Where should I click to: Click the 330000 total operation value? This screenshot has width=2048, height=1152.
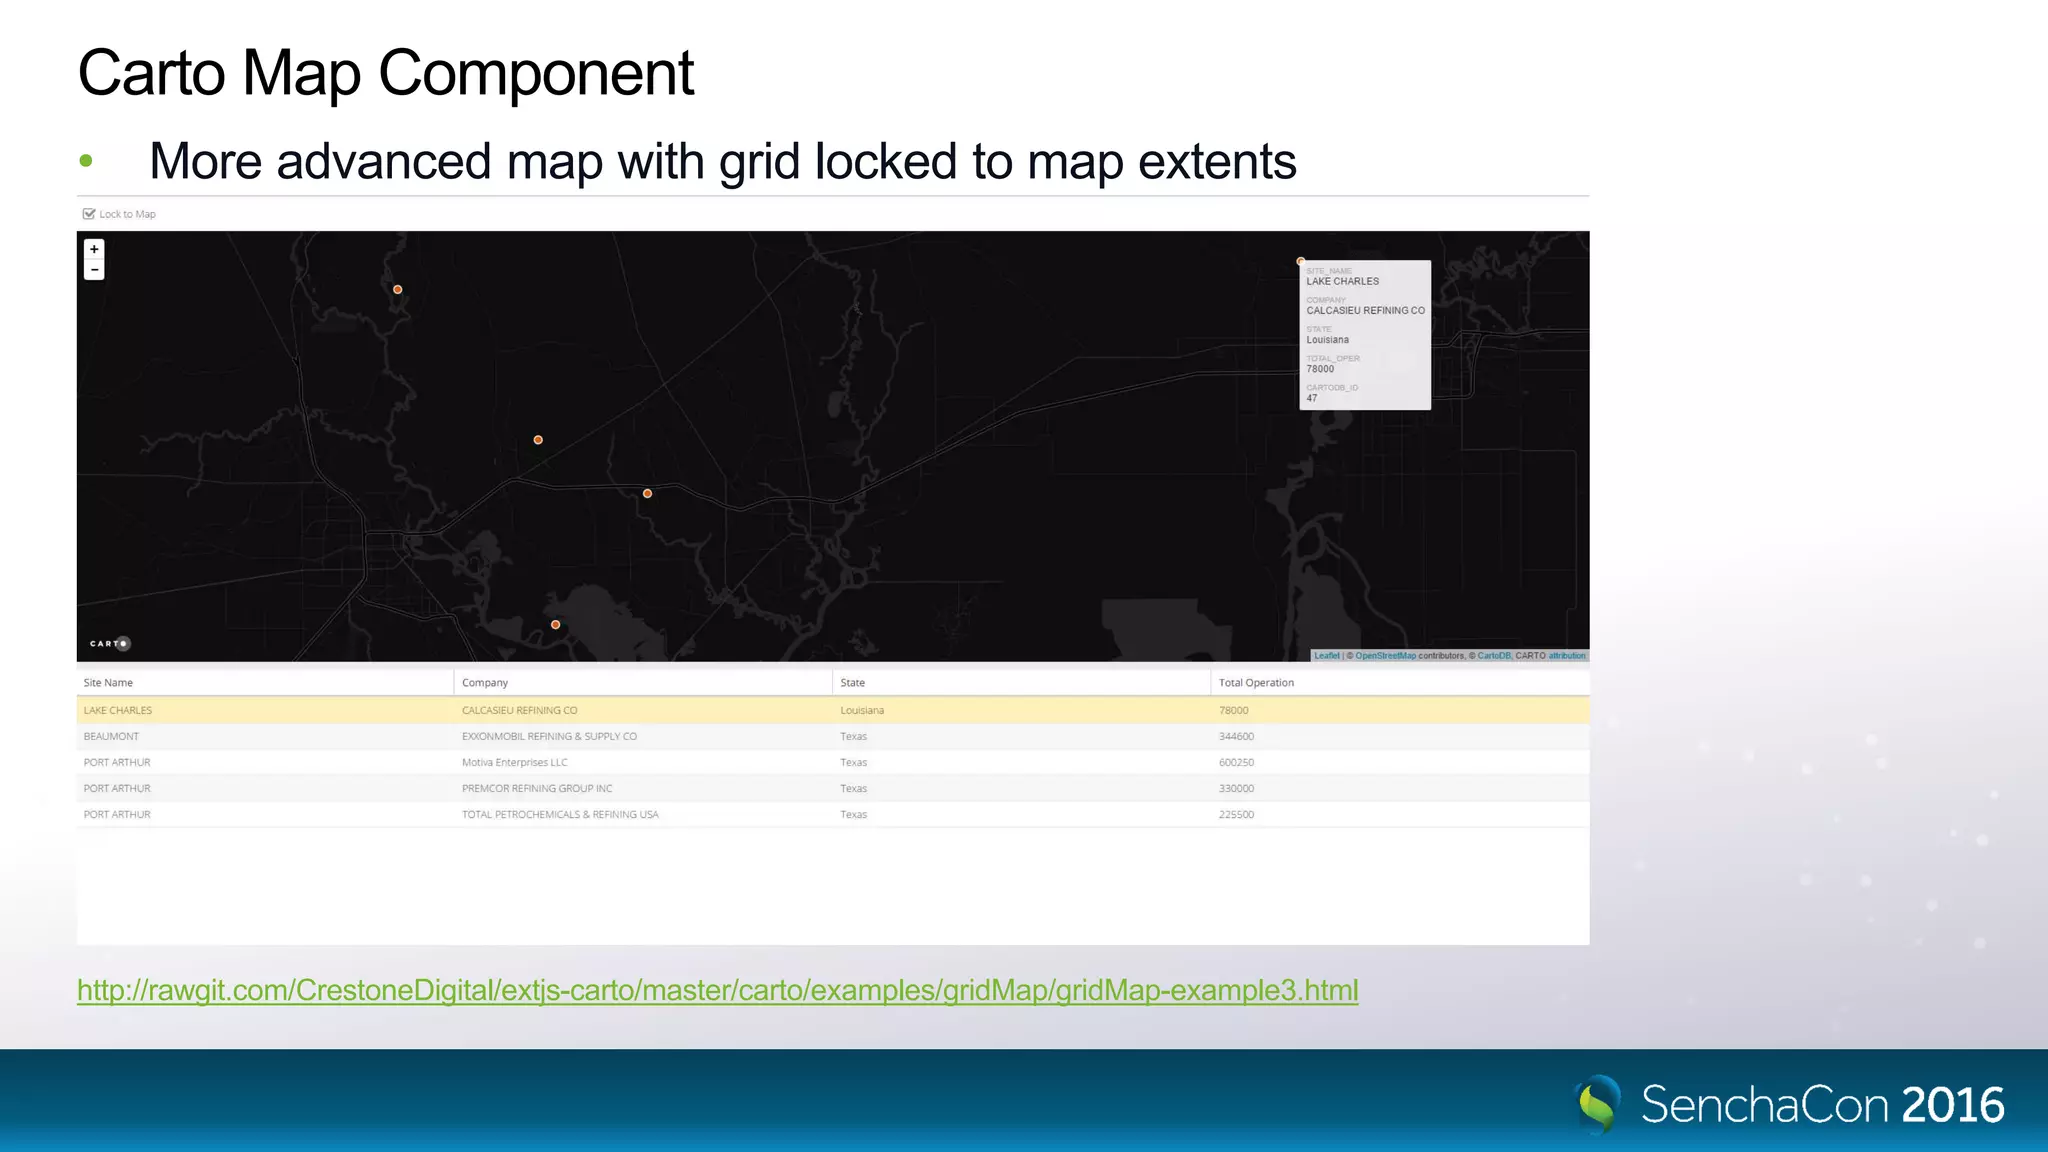coord(1236,788)
